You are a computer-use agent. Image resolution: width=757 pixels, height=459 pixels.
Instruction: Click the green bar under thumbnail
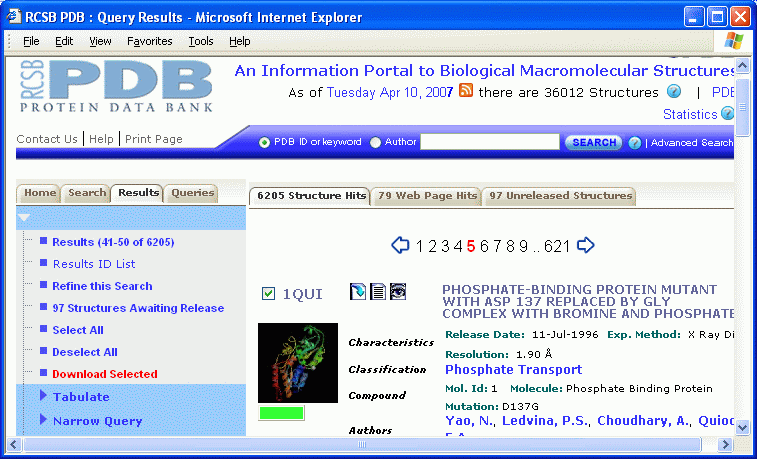point(281,413)
